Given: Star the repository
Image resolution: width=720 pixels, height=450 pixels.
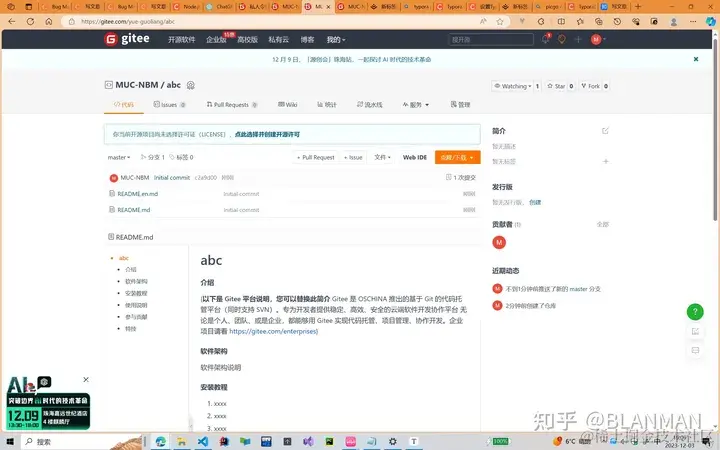Looking at the screenshot, I should tap(556, 86).
